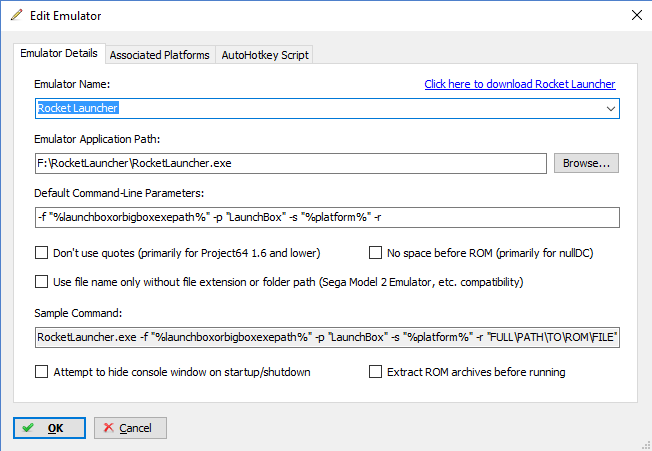Click the Sample Command text box
Viewport: 652px width, 451px height.
(x=326, y=338)
